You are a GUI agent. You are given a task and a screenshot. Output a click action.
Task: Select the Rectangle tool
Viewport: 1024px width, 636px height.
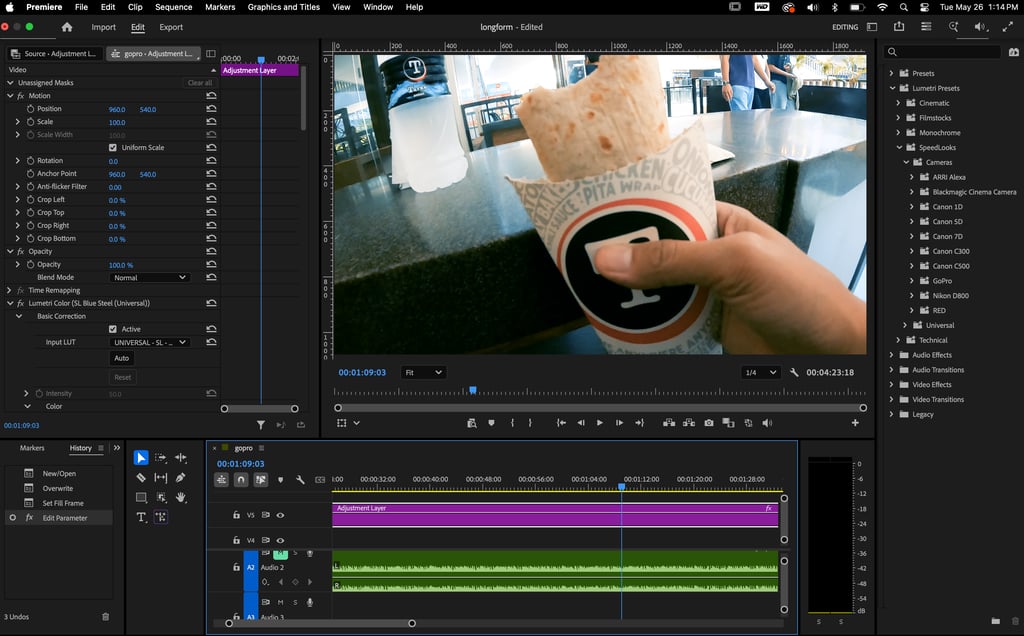pyautogui.click(x=140, y=498)
